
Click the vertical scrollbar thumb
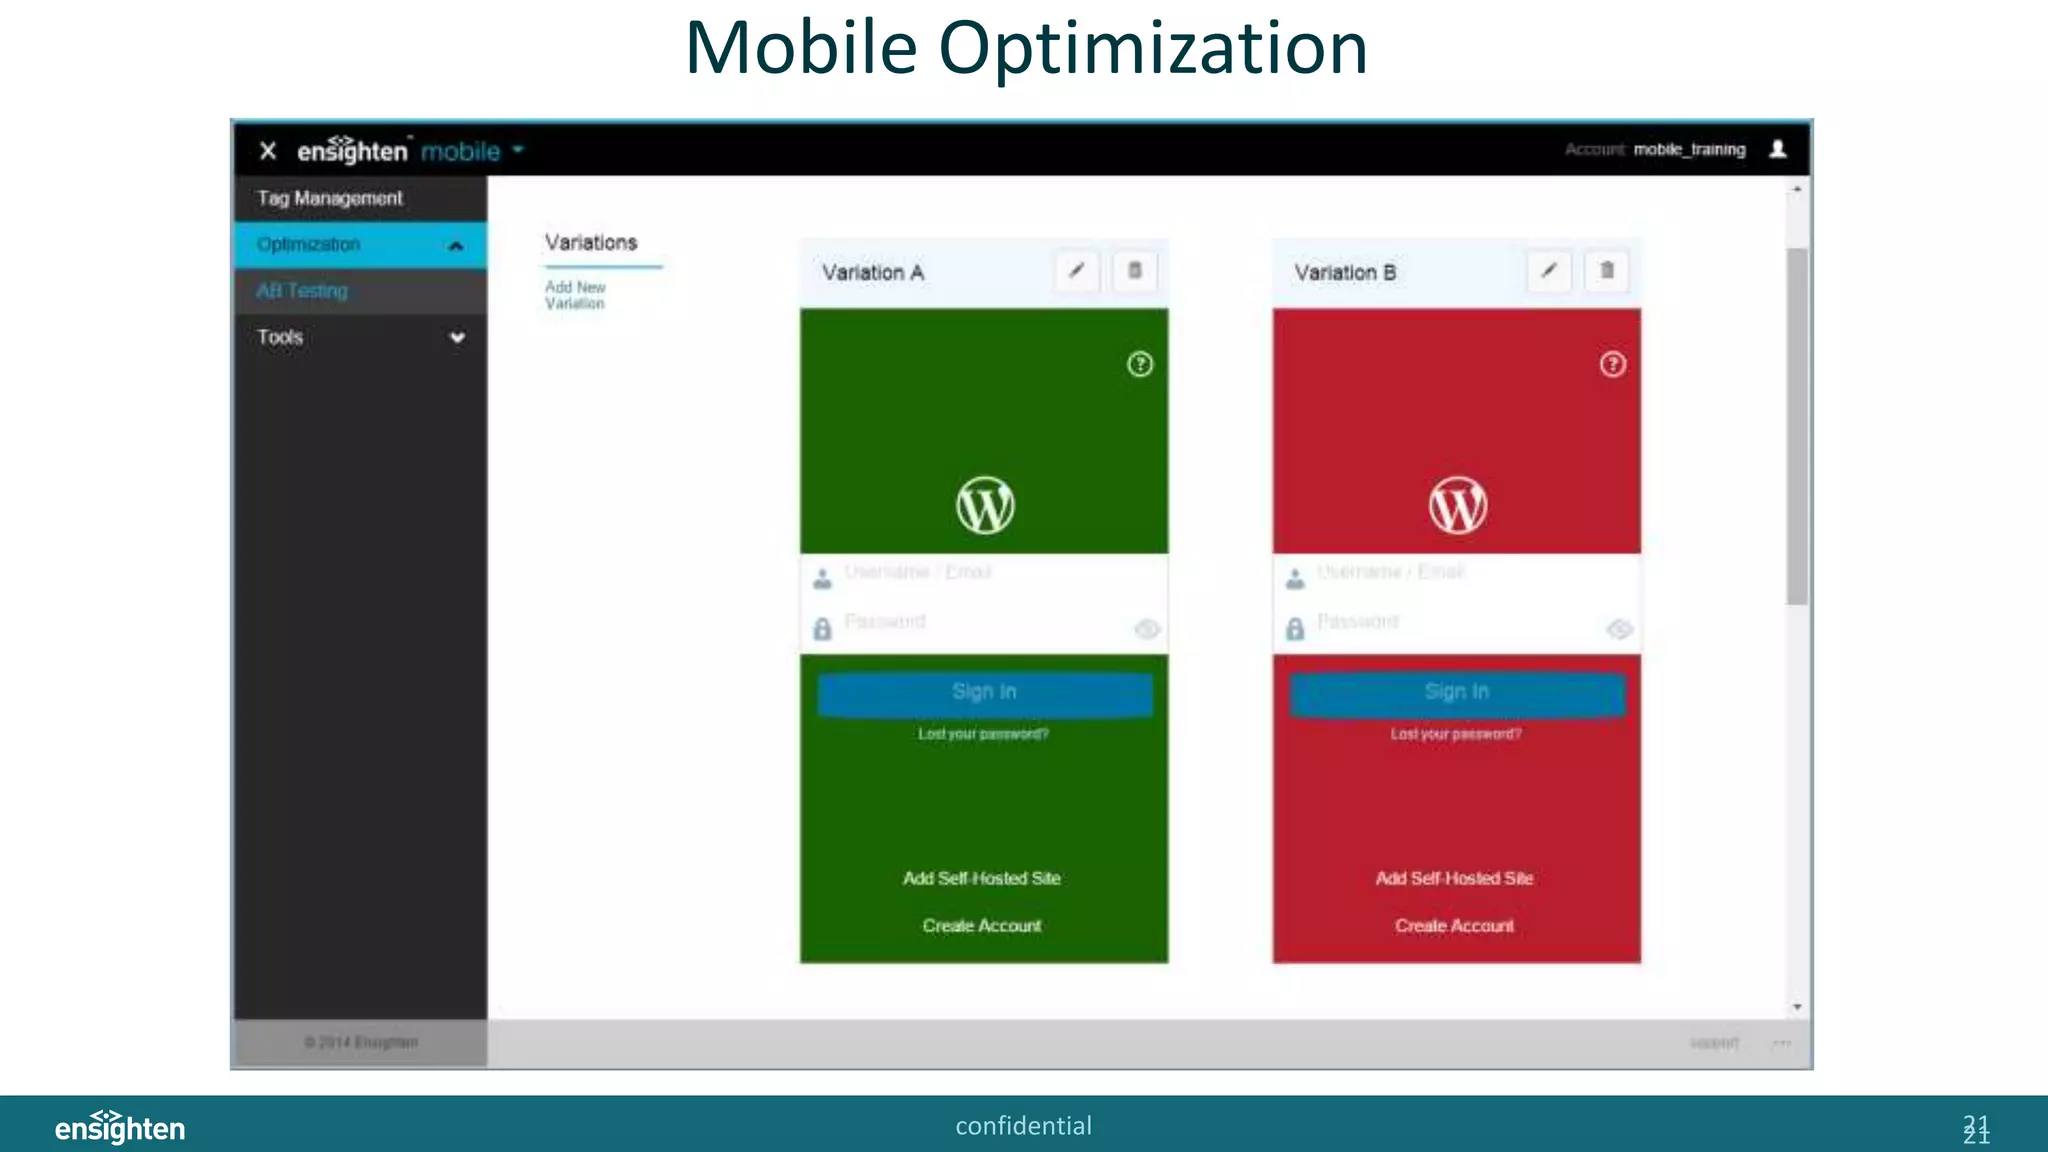pyautogui.click(x=1797, y=426)
